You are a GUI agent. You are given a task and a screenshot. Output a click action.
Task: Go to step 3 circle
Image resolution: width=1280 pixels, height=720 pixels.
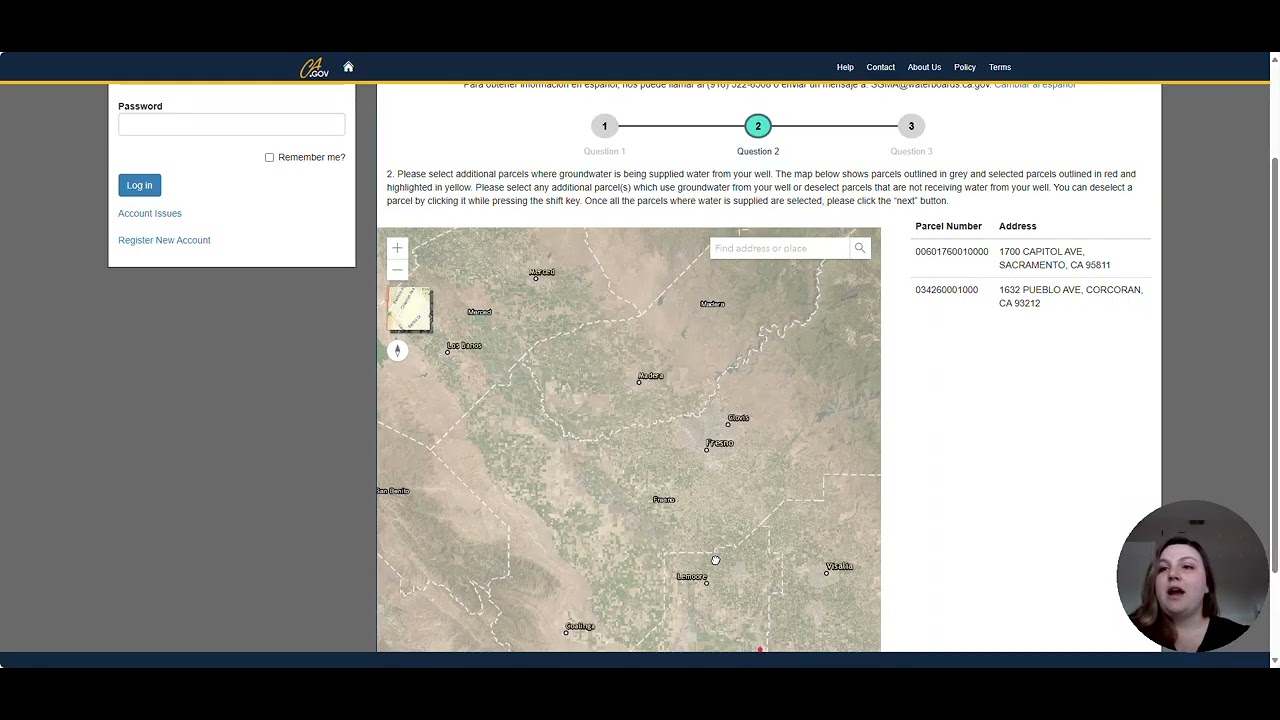click(911, 126)
